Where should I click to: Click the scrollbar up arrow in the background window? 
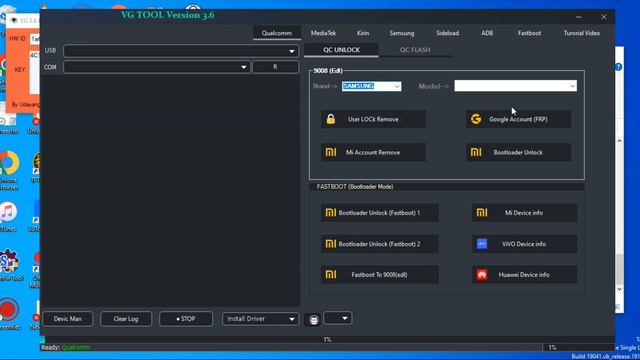click(x=620, y=140)
